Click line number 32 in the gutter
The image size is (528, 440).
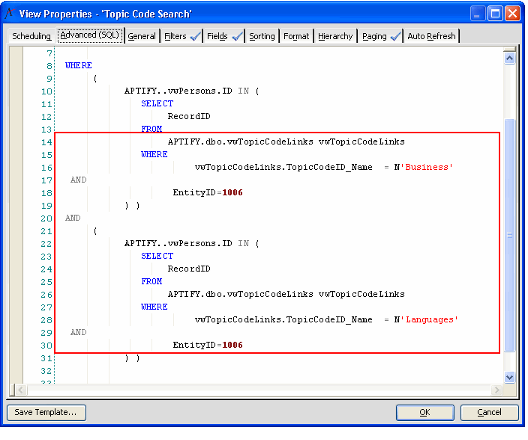tap(46, 371)
